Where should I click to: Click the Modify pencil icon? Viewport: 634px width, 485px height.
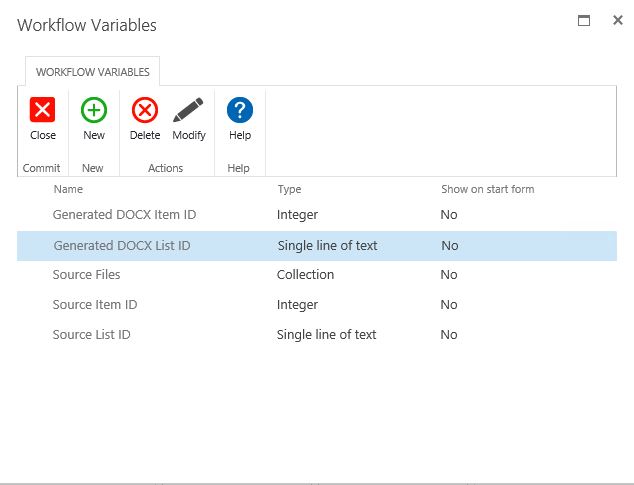188,110
